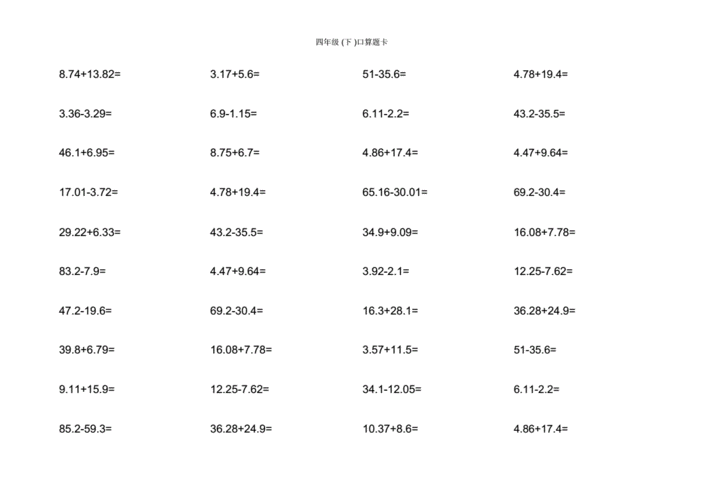708x500 pixels.
Task: Select the problem 3.92-2.1=
Action: [386, 271]
